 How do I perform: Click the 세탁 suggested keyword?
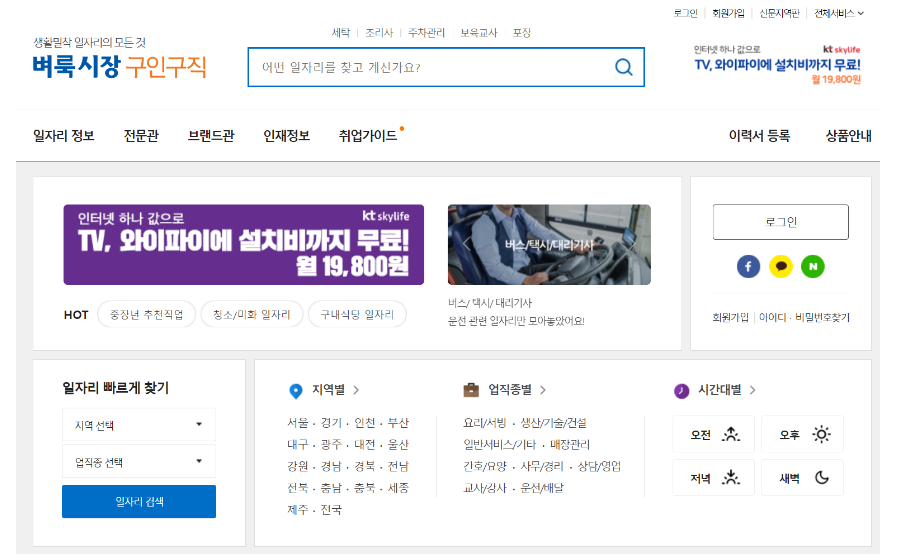341,33
